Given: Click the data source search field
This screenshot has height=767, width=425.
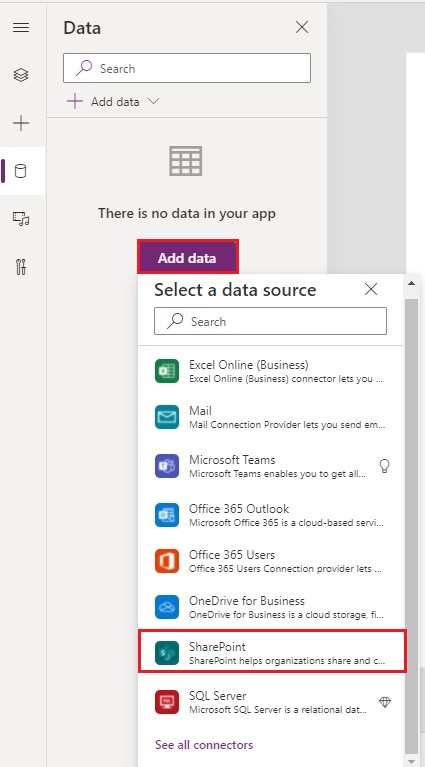Looking at the screenshot, I should [270, 321].
